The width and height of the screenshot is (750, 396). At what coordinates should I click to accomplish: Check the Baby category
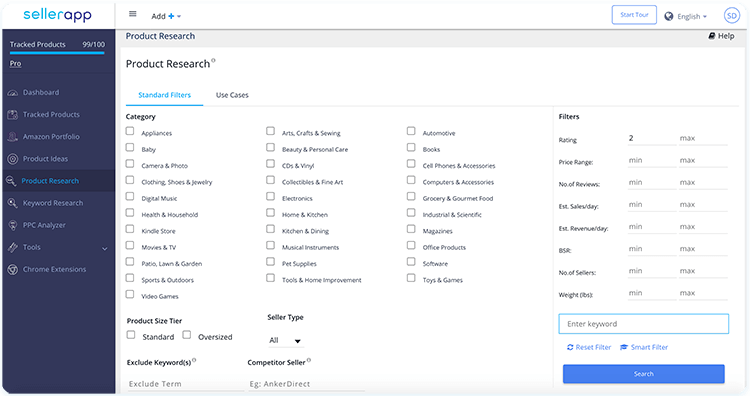pos(130,147)
